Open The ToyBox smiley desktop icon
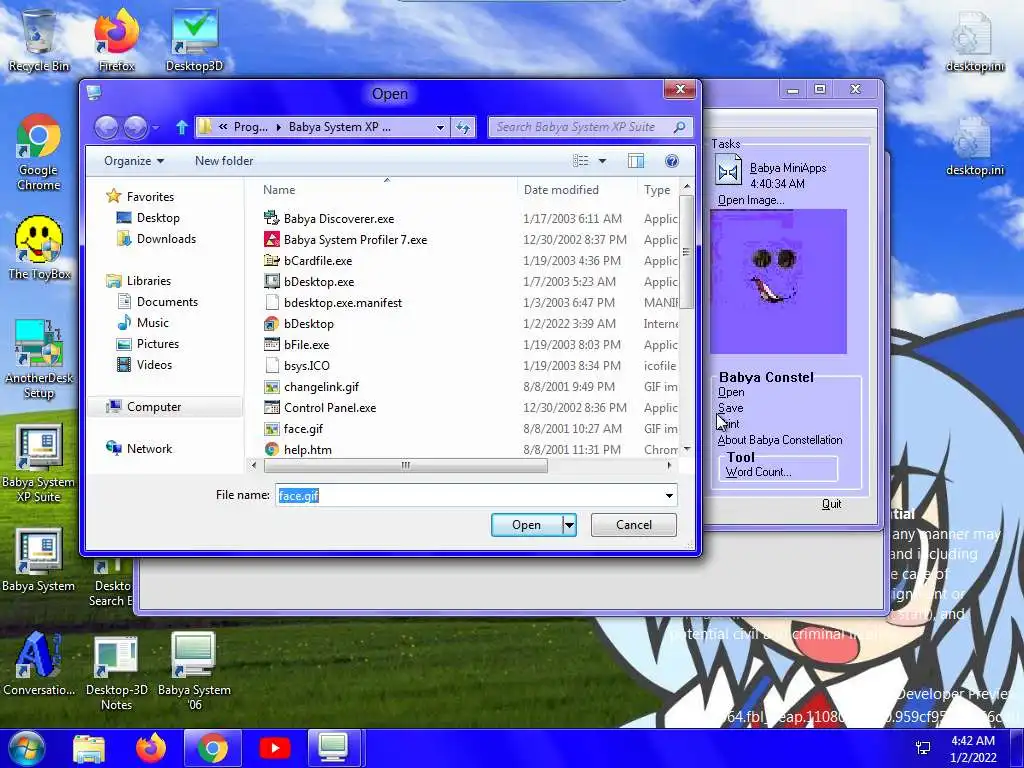This screenshot has height=768, width=1024. pyautogui.click(x=39, y=248)
